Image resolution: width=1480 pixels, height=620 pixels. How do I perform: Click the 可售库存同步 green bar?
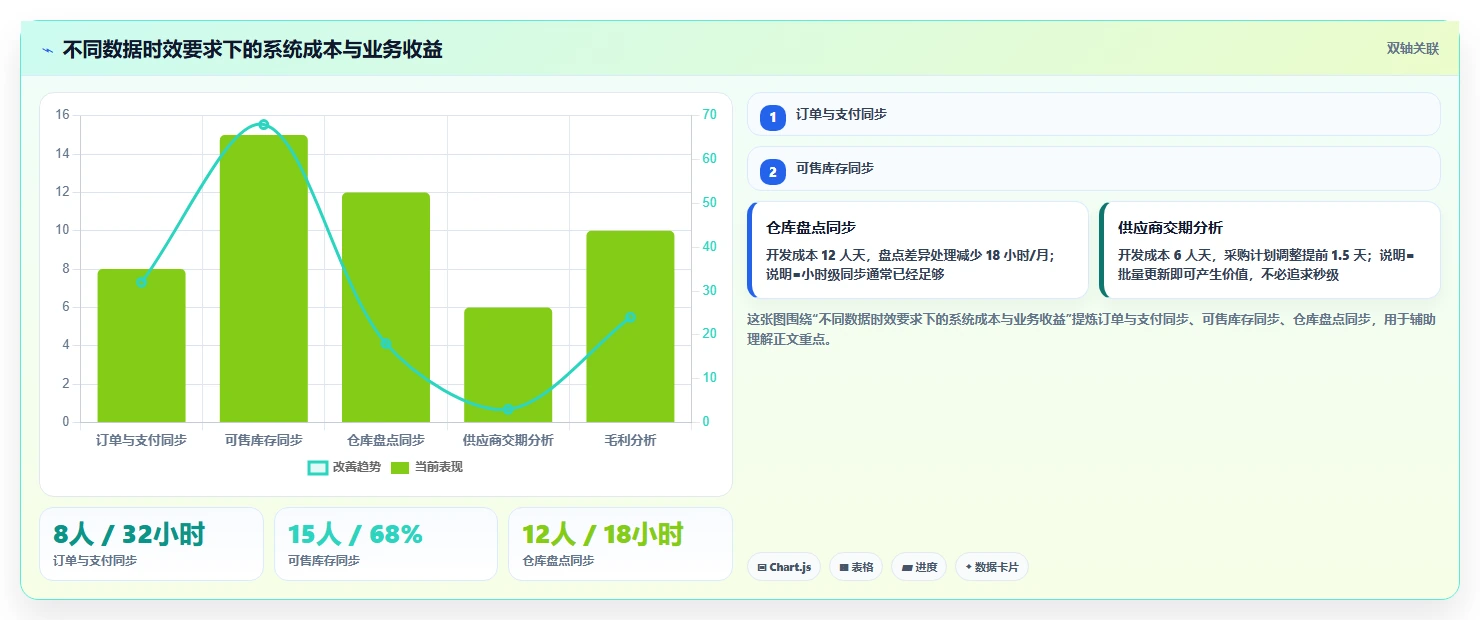click(x=264, y=278)
